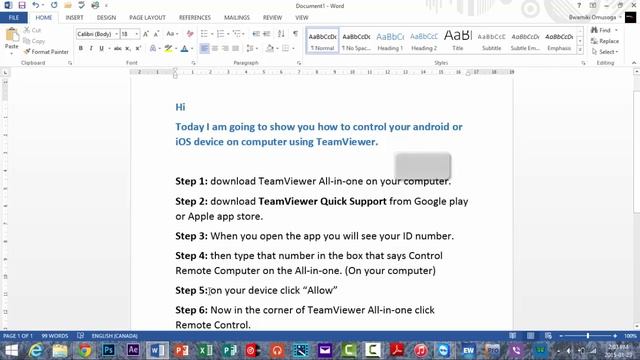Toggle subscript formatting
The height and width of the screenshot is (360, 640).
[x=128, y=49]
